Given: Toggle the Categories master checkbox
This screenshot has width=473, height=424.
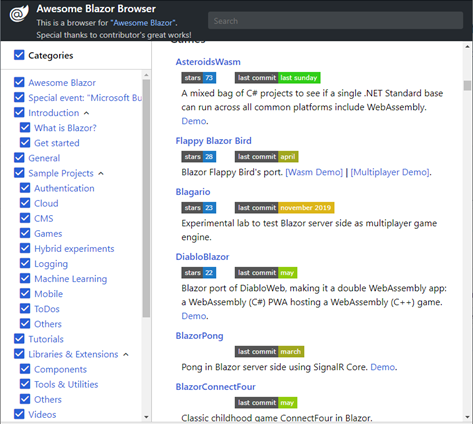Looking at the screenshot, I should [x=19, y=55].
